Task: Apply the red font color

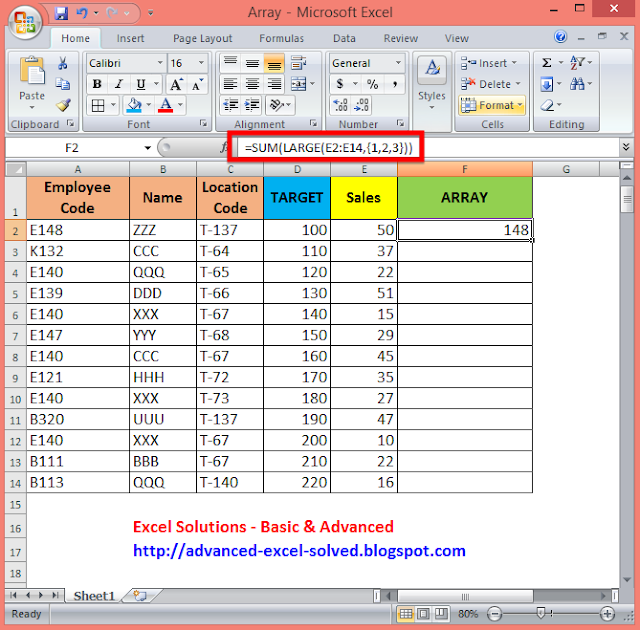Action: pyautogui.click(x=165, y=106)
